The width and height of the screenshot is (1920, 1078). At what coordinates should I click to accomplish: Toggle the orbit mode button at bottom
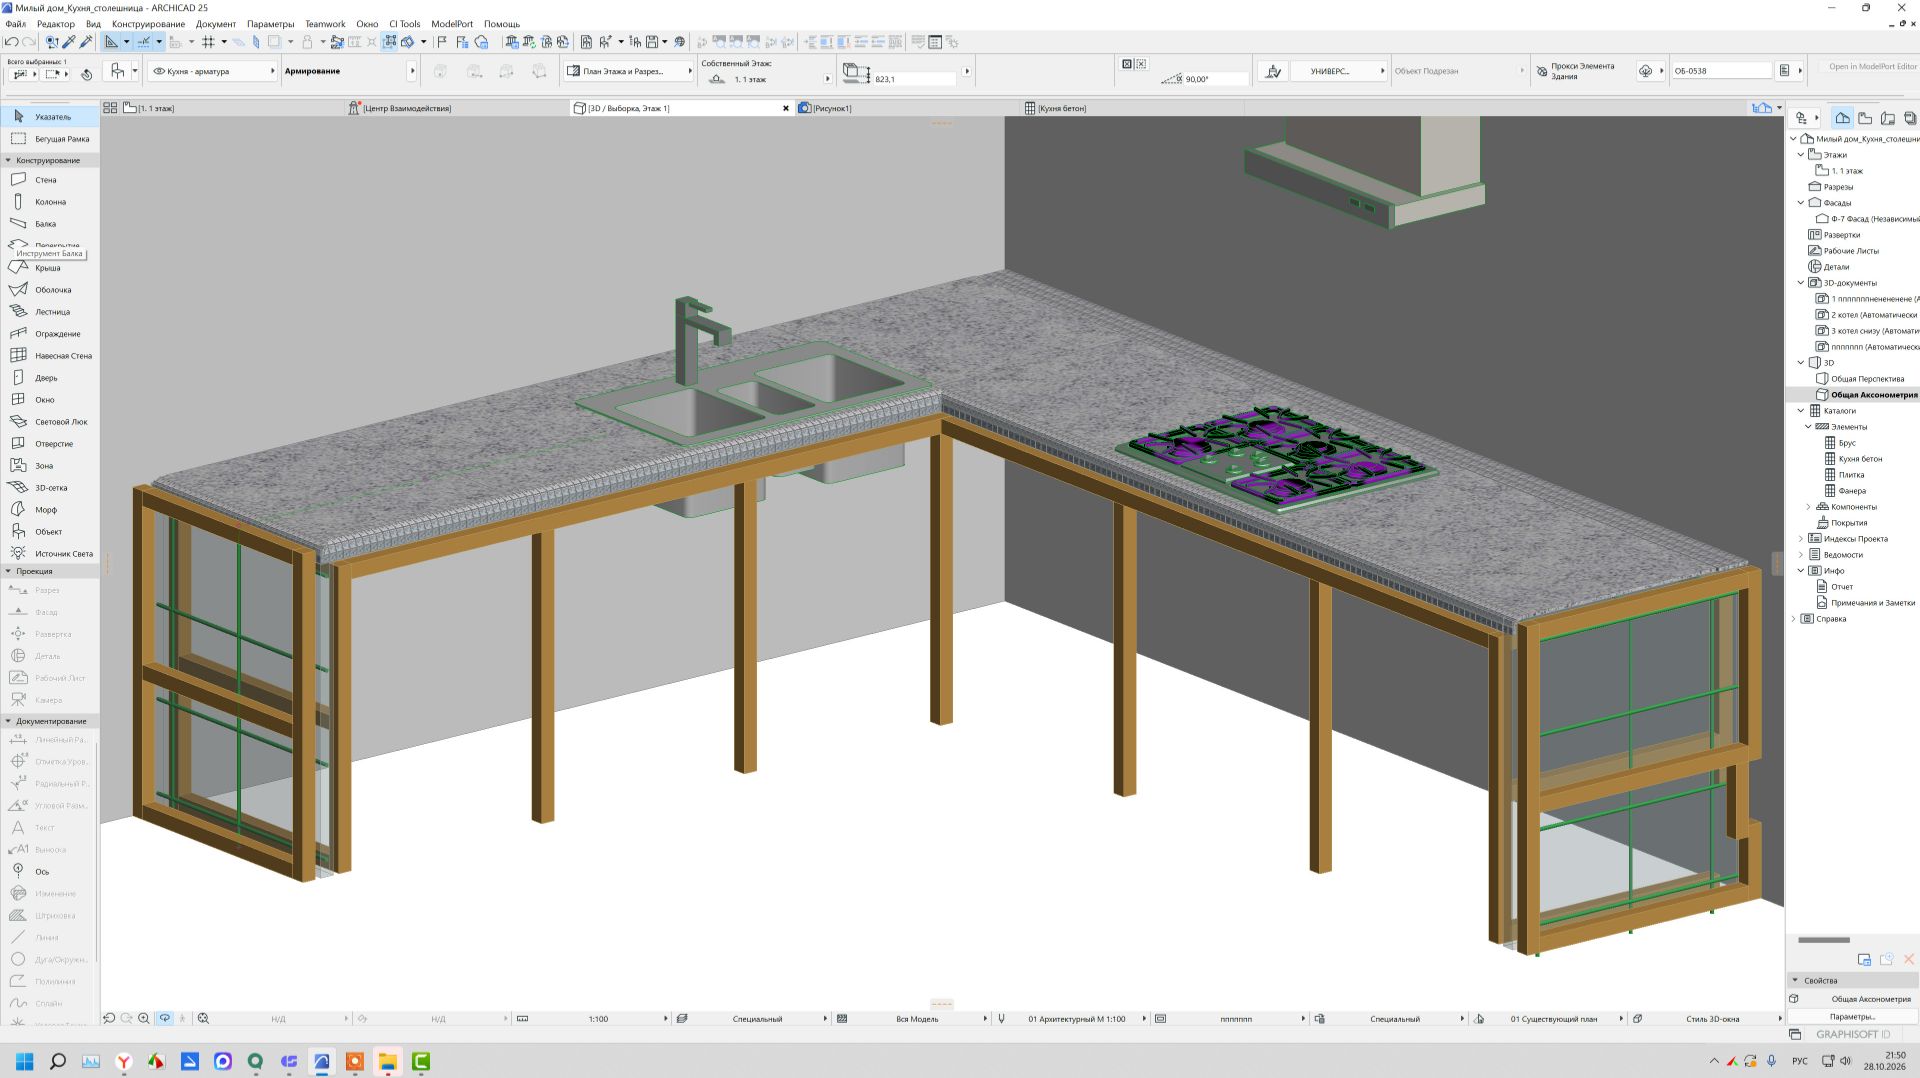tap(165, 1019)
